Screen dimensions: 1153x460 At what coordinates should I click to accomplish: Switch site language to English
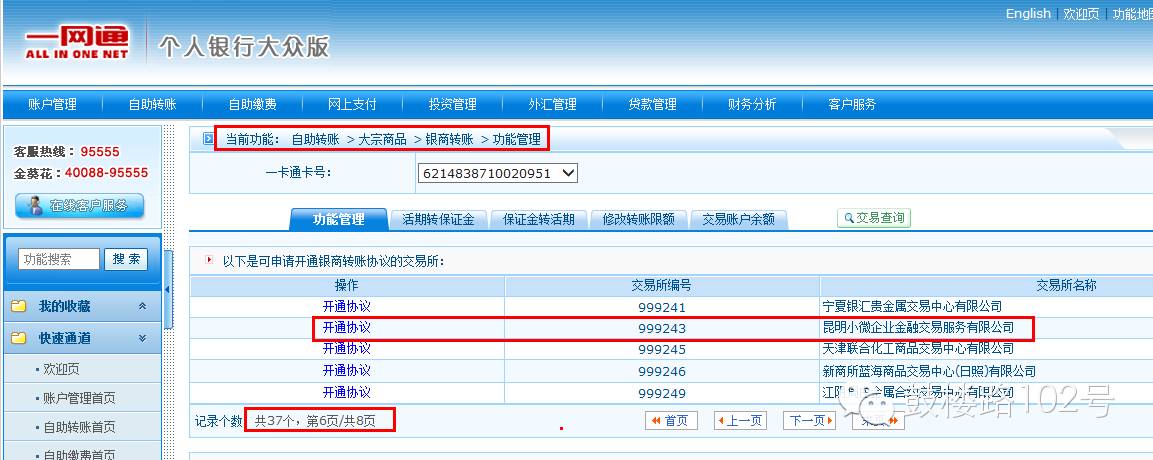(1028, 14)
